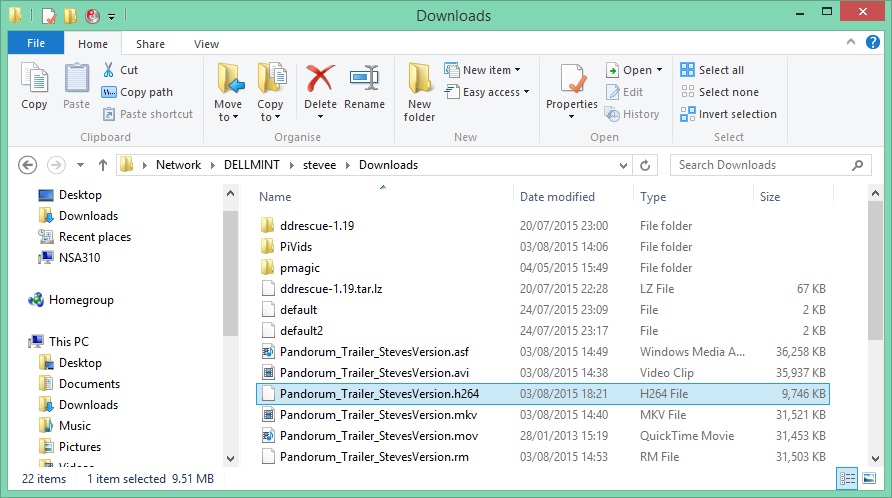Click the Up one level arrow
This screenshot has width=892, height=498.
pyautogui.click(x=102, y=165)
